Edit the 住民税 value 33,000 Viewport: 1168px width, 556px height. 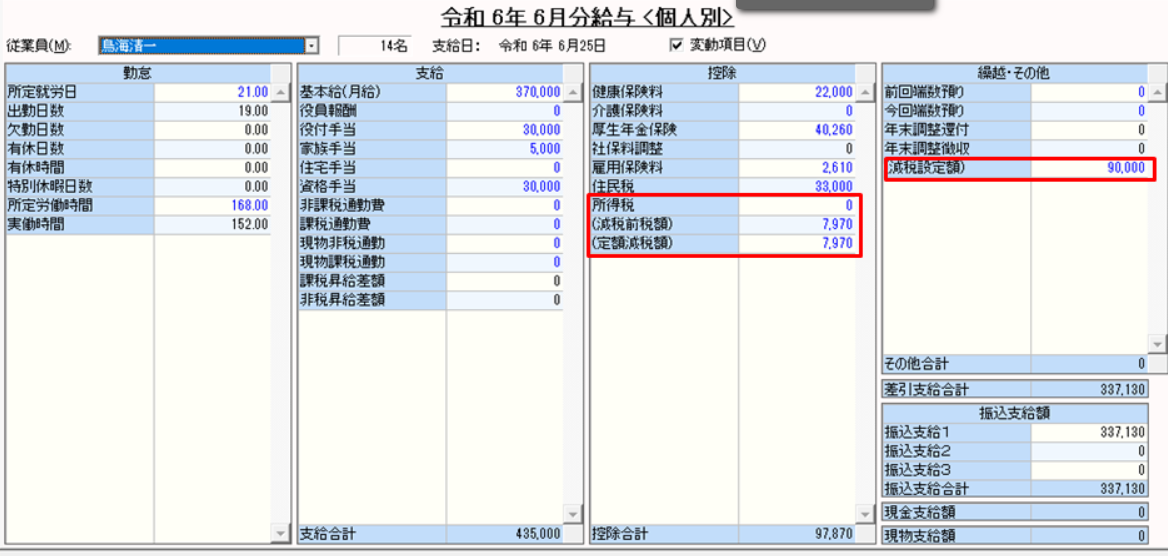(x=796, y=187)
